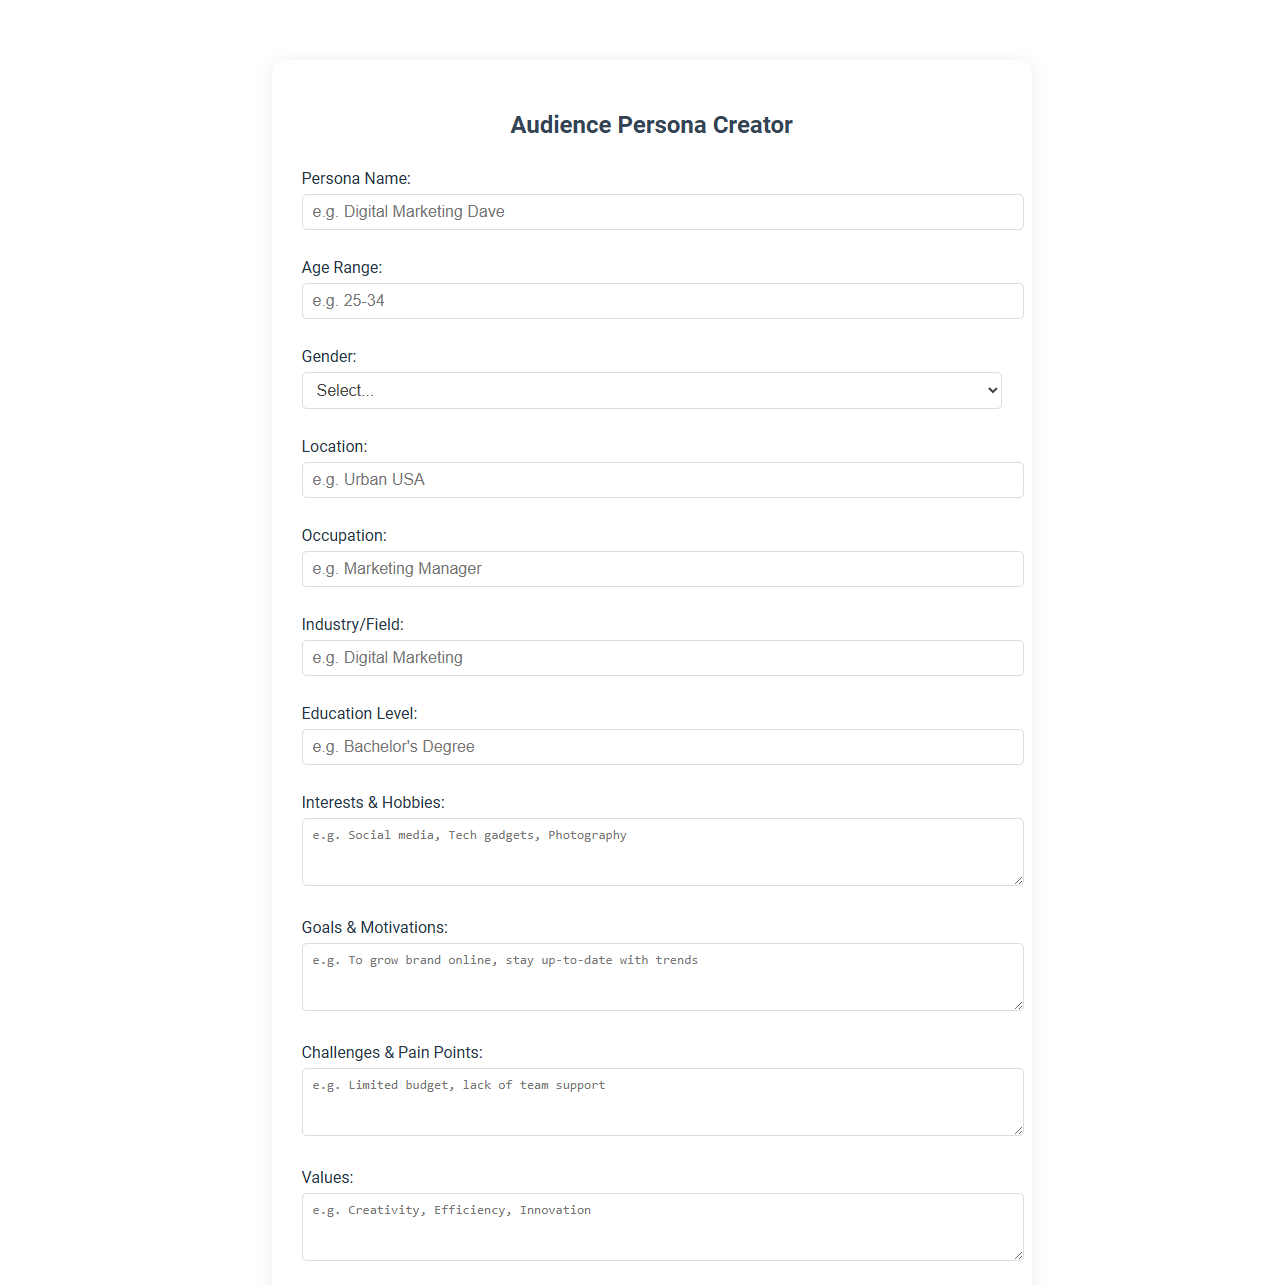Click the Goals & Motivations label
This screenshot has height=1285, width=1263.
[x=374, y=927]
